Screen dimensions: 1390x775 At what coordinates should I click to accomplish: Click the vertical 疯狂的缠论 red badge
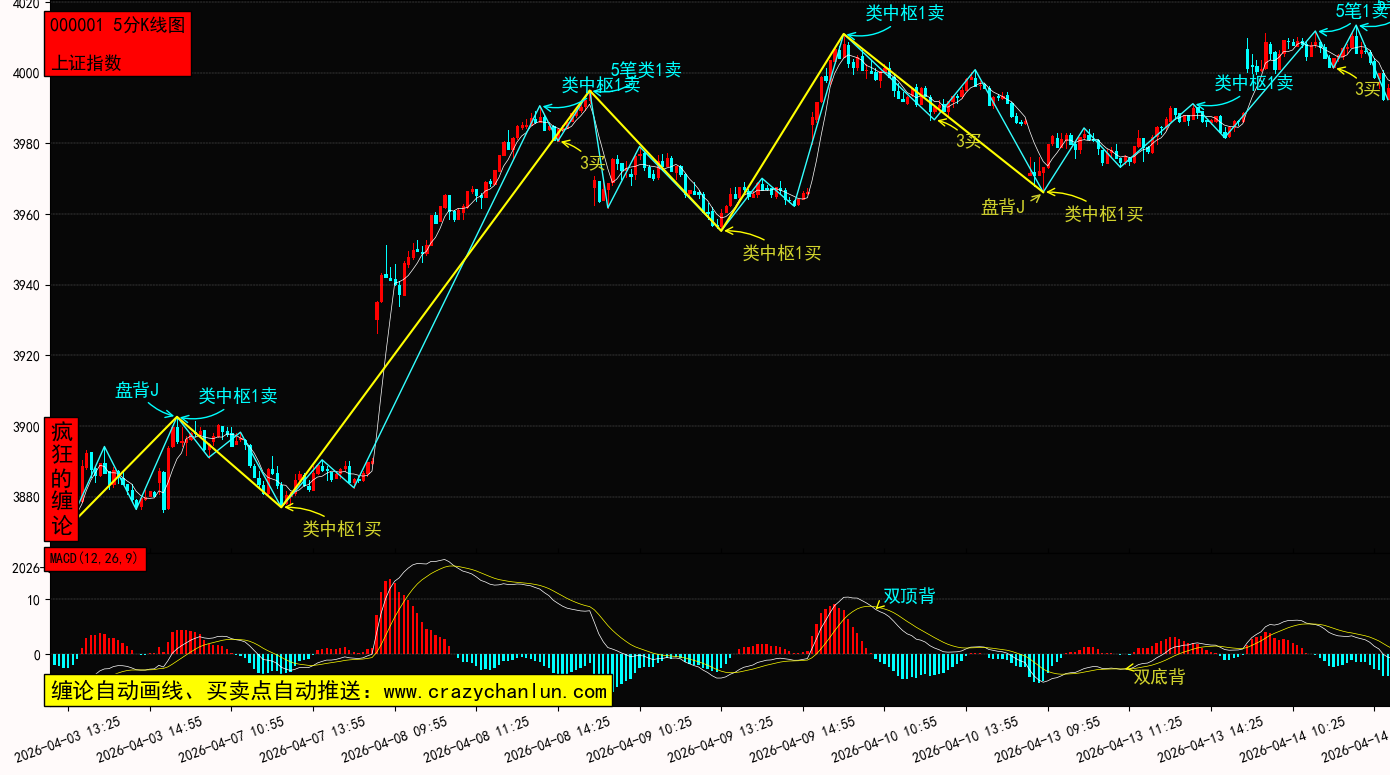pos(62,478)
